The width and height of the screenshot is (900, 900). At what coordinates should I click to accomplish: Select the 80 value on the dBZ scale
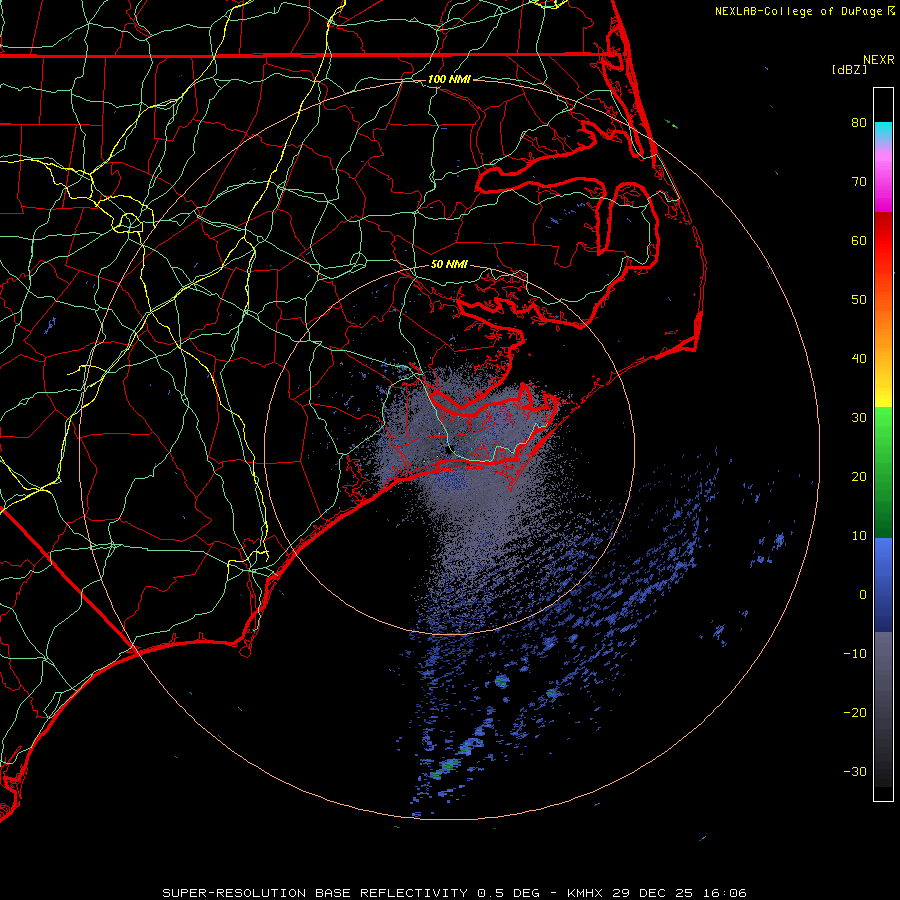click(x=859, y=122)
